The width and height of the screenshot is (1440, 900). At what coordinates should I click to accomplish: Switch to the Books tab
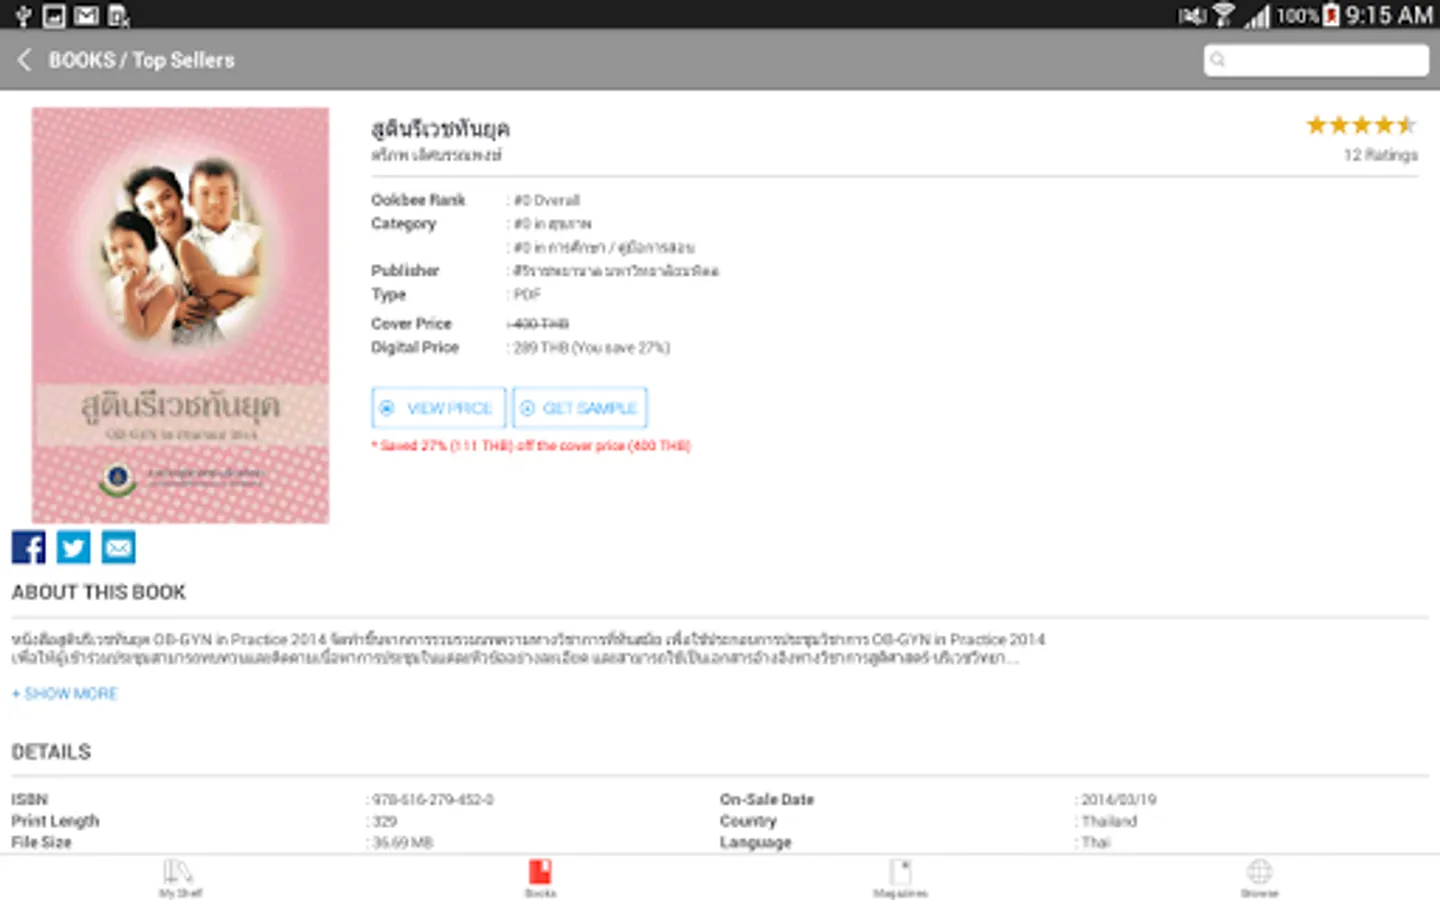tap(540, 878)
